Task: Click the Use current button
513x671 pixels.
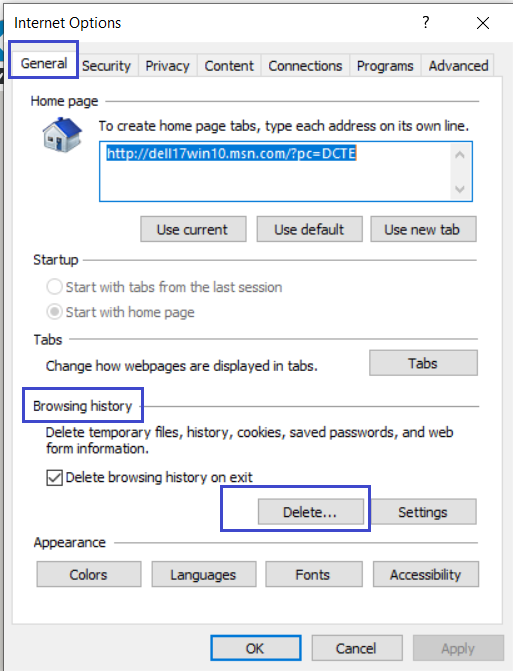Action: click(x=193, y=229)
